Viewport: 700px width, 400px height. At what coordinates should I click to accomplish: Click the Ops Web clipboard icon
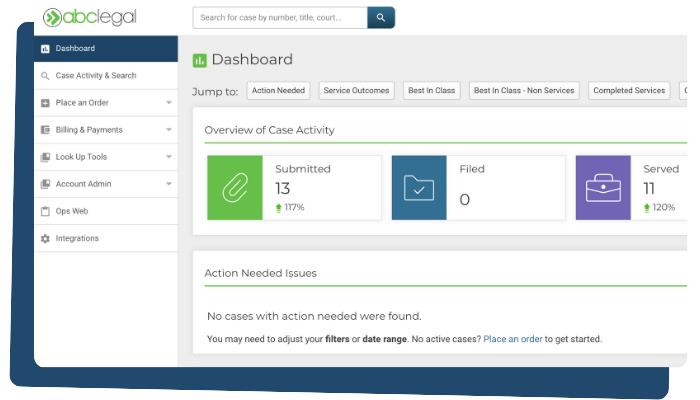[45, 211]
